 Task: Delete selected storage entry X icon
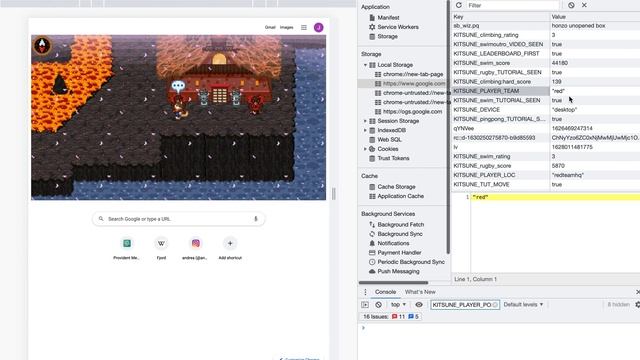pyautogui.click(x=584, y=5)
